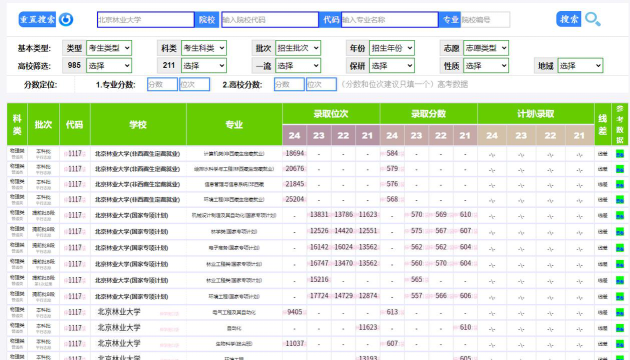The height and width of the screenshot is (360, 630).
Task: Click the 代码 button
Action: [x=330, y=20]
